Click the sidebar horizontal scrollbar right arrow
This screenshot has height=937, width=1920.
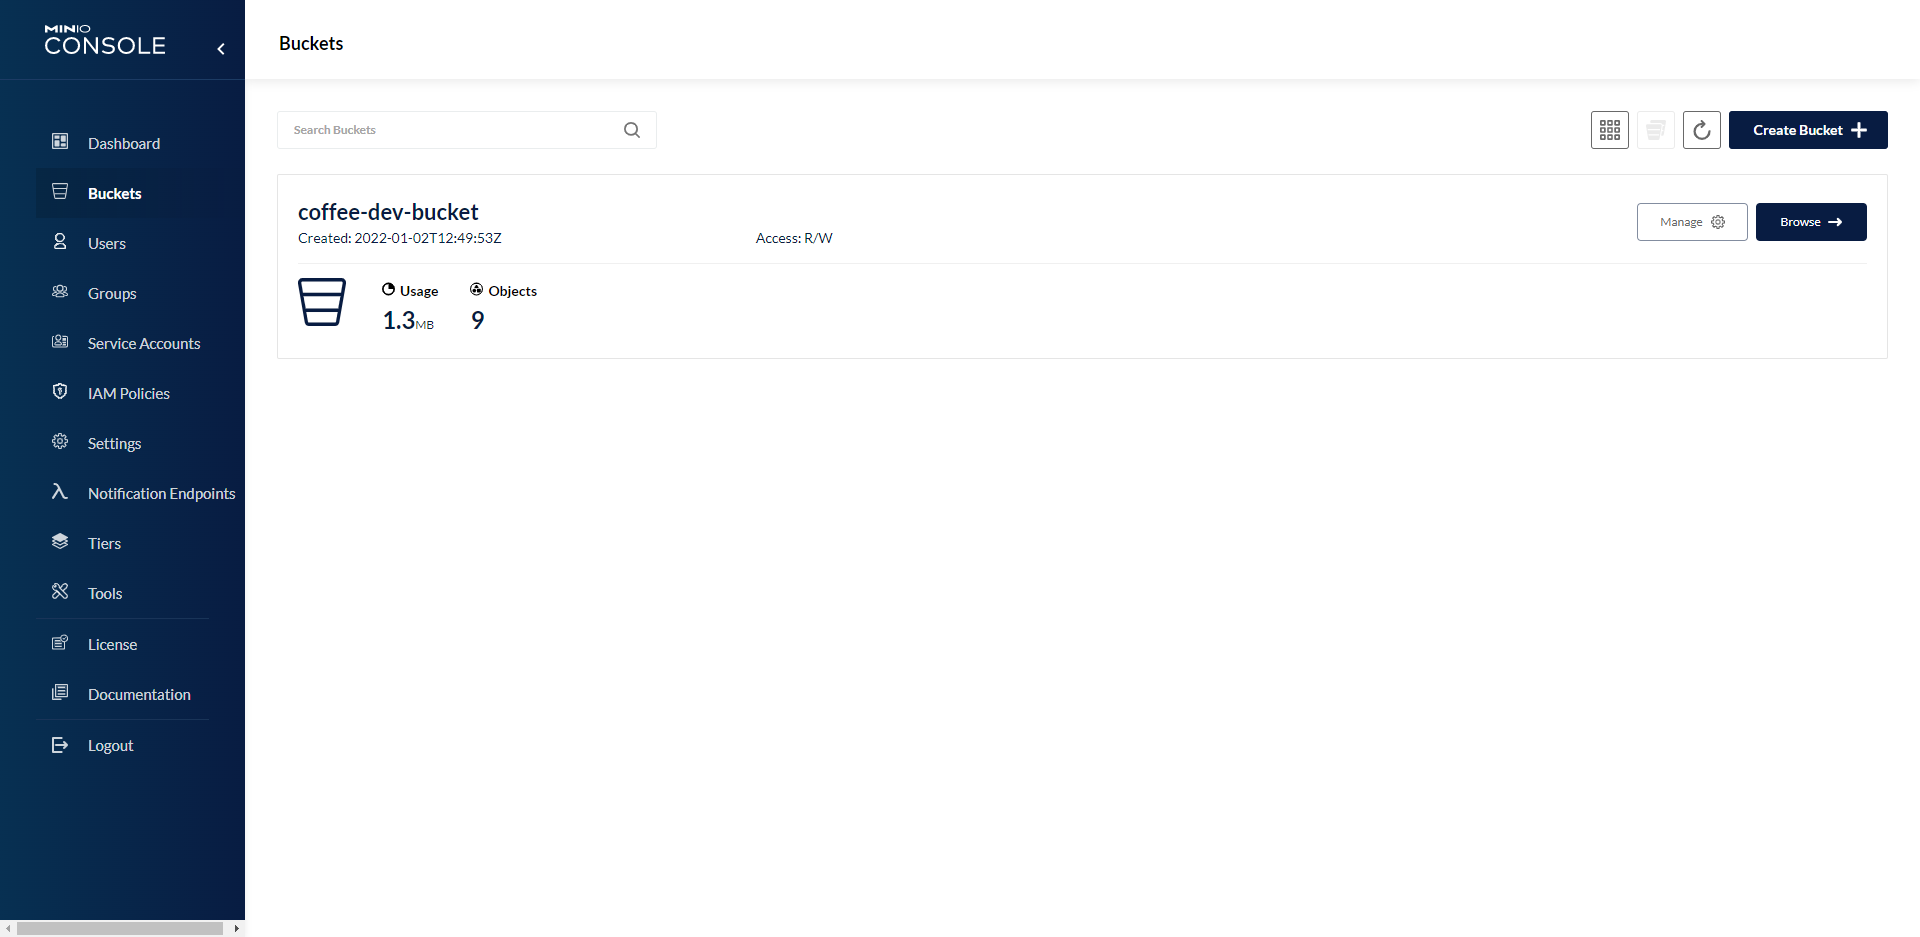pos(236,929)
